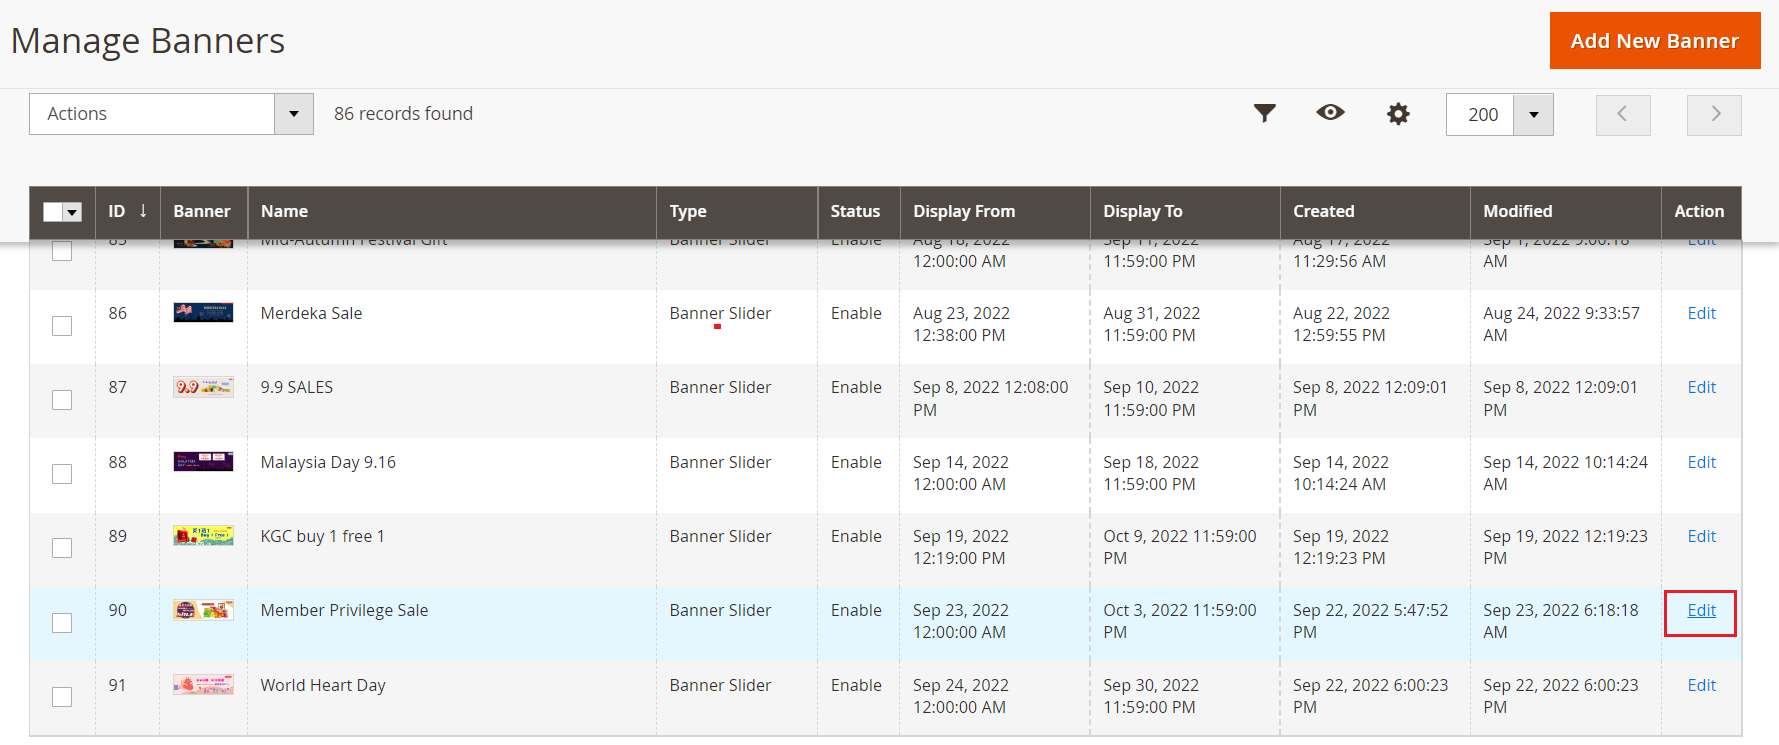This screenshot has width=1779, height=745.
Task: Click the name Merdeka Sale
Action: [311, 313]
